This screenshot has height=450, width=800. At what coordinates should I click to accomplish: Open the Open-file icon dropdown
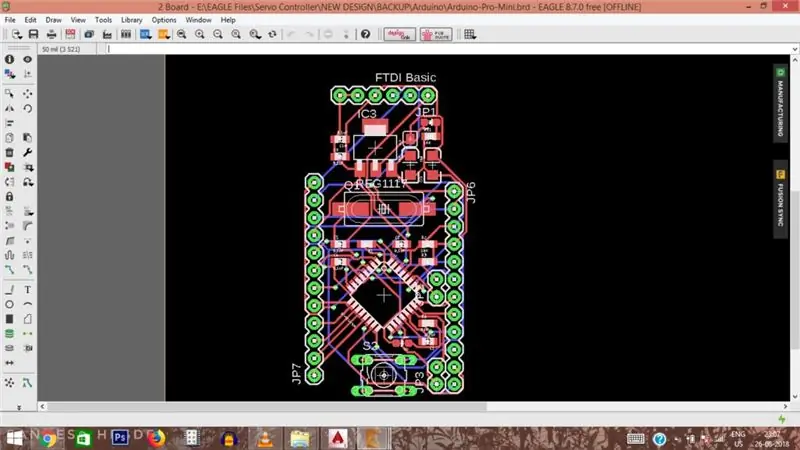pos(16,34)
